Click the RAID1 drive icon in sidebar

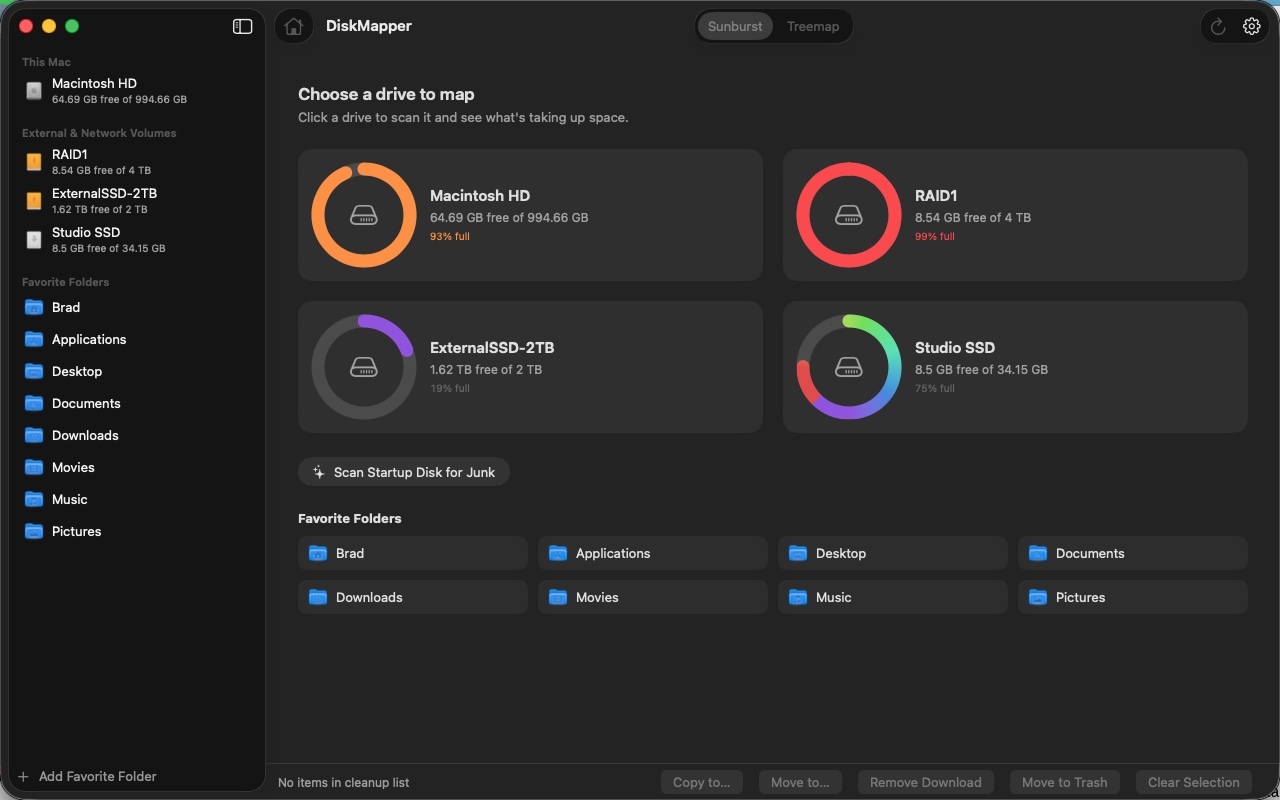[34, 162]
